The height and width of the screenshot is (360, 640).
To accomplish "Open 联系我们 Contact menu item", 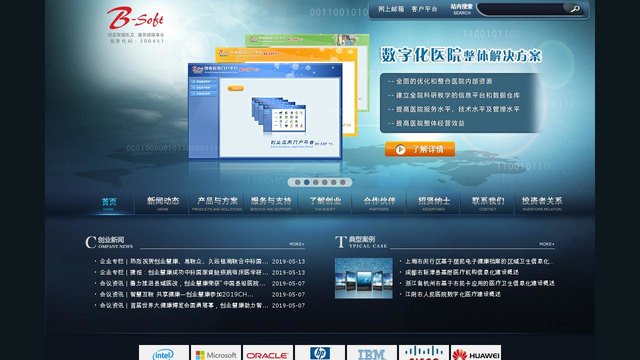I will click(488, 204).
